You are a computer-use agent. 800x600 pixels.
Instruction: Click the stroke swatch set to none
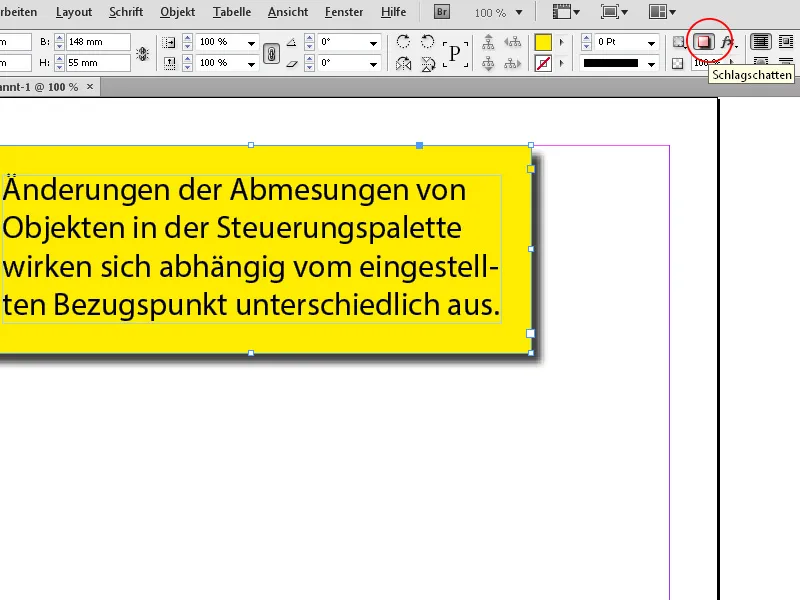tap(543, 64)
